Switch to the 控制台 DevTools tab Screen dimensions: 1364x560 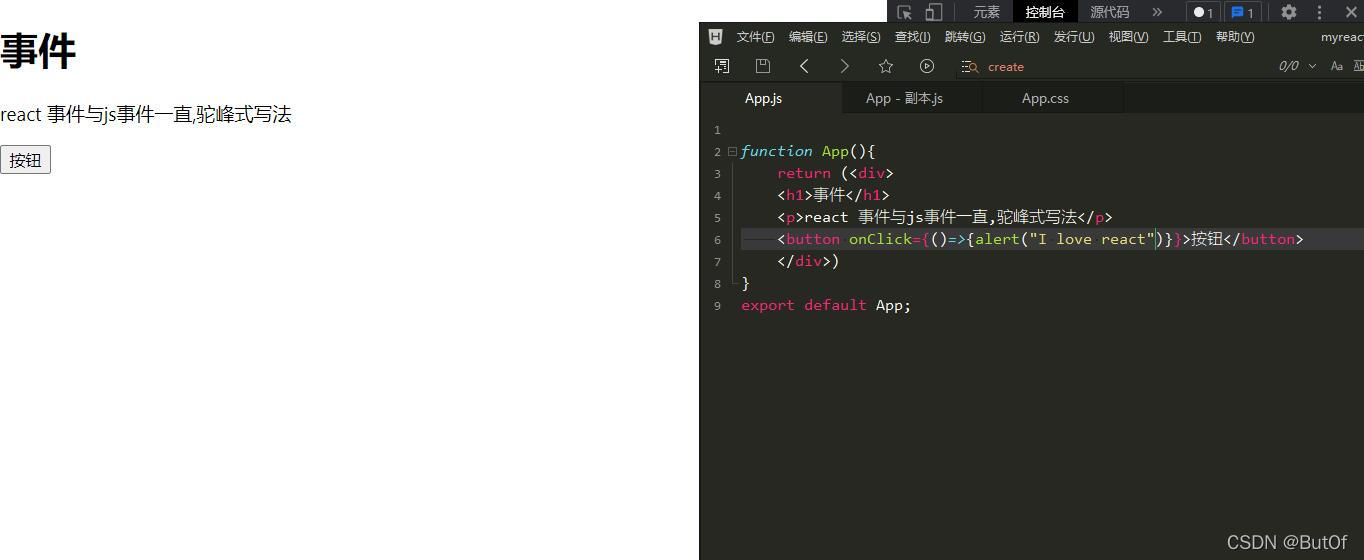[x=1045, y=12]
